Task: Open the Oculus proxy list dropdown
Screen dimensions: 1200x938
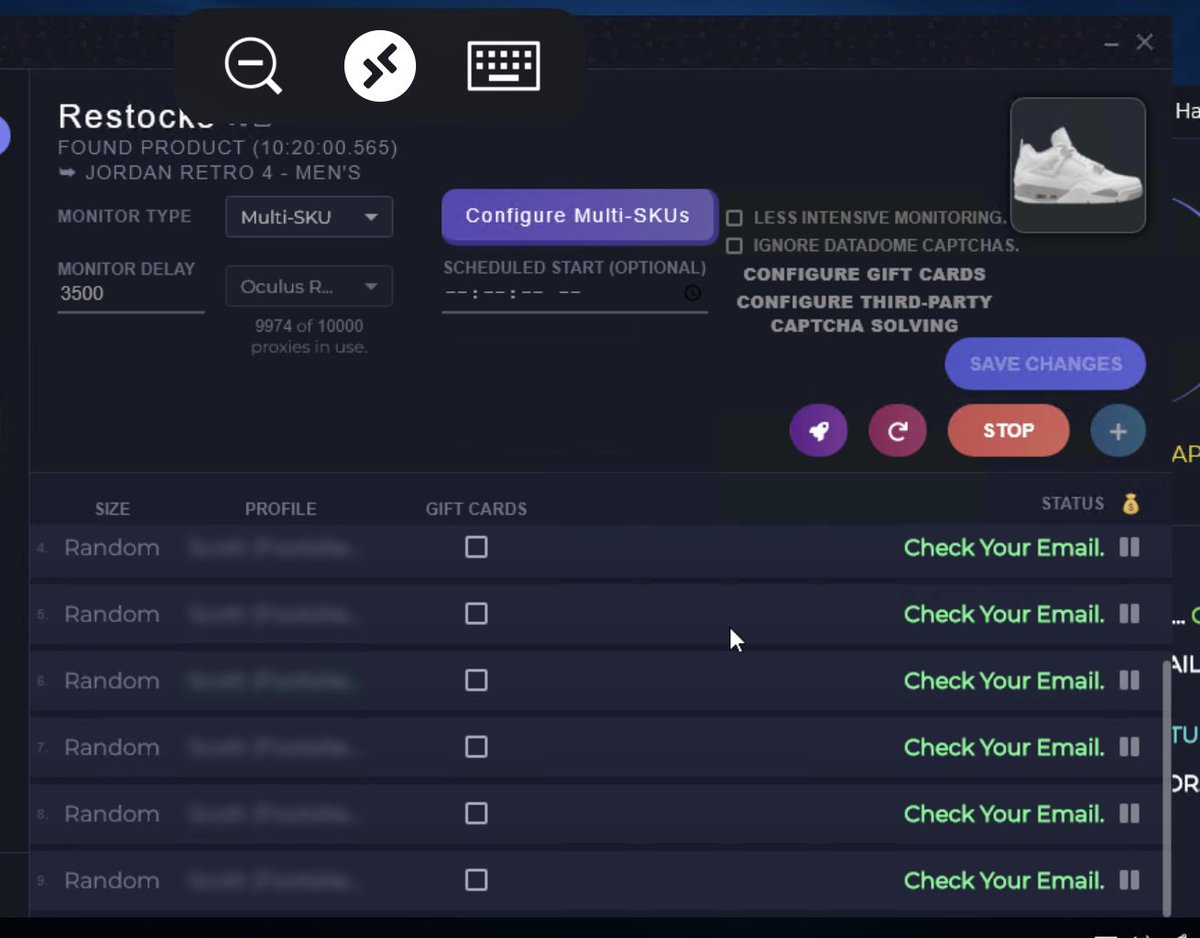Action: 309,287
